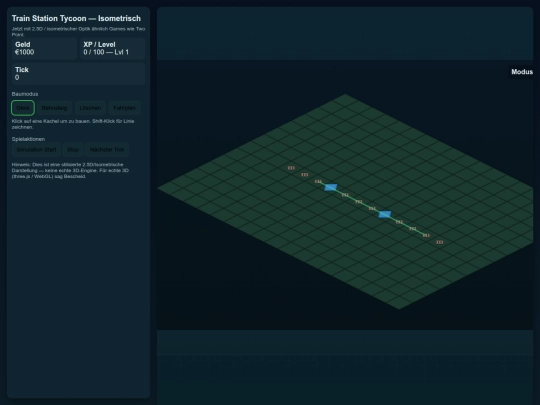Choose the Fahrplan mode button
Screen dimensions: 540x405
[x=125, y=108]
